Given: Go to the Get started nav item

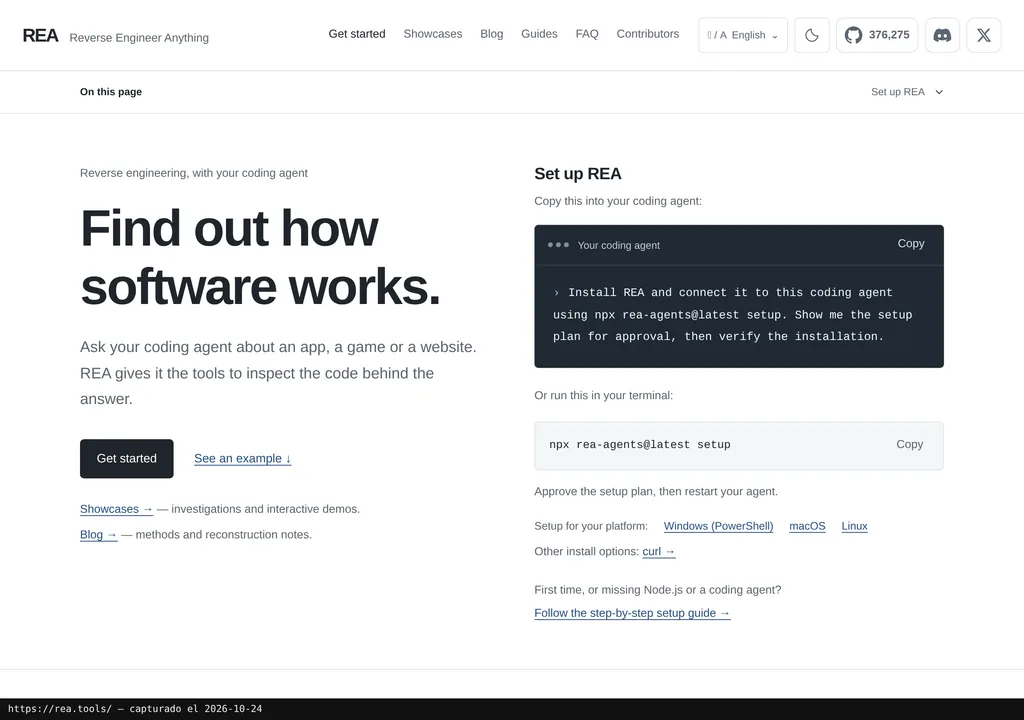Looking at the screenshot, I should pyautogui.click(x=357, y=34).
